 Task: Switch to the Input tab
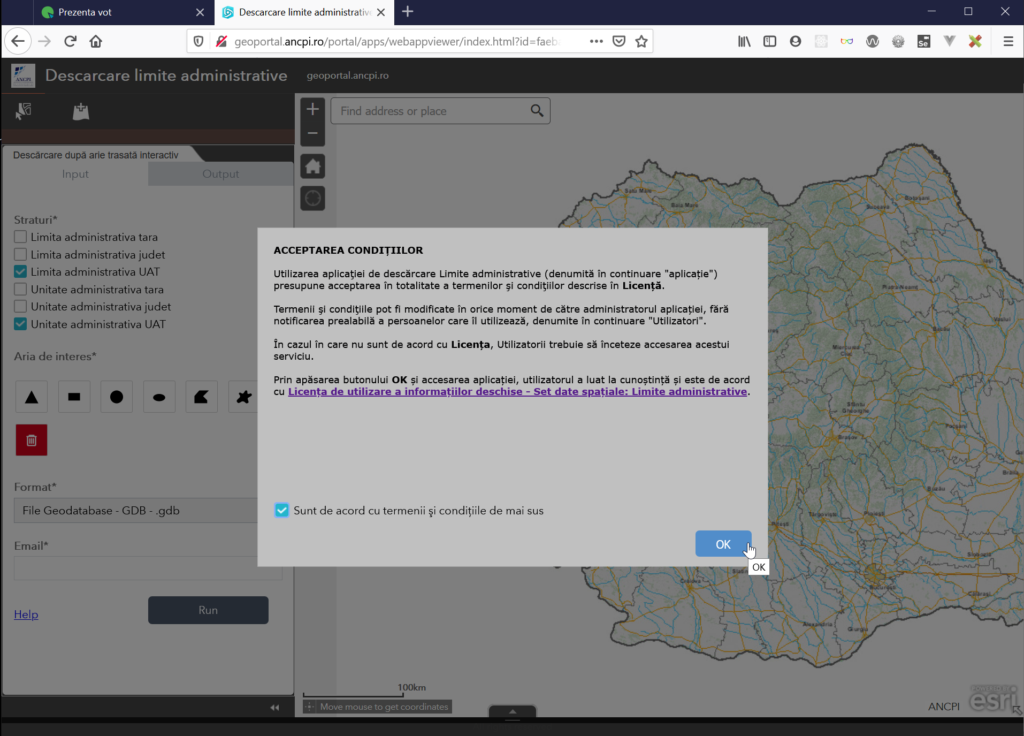tap(75, 174)
